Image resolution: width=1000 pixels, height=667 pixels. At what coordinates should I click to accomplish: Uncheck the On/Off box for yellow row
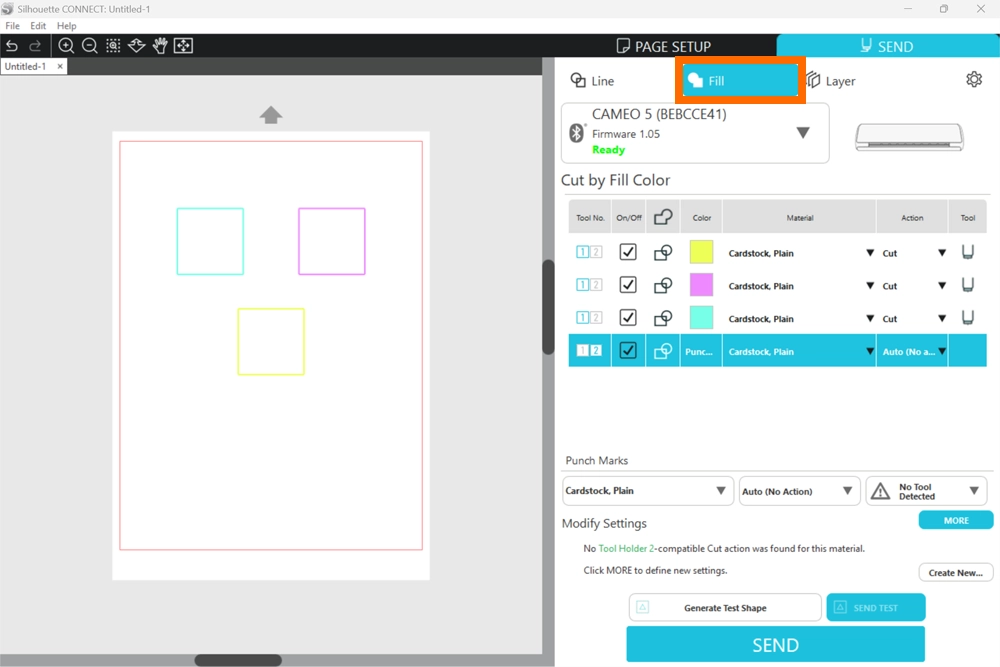[628, 253]
